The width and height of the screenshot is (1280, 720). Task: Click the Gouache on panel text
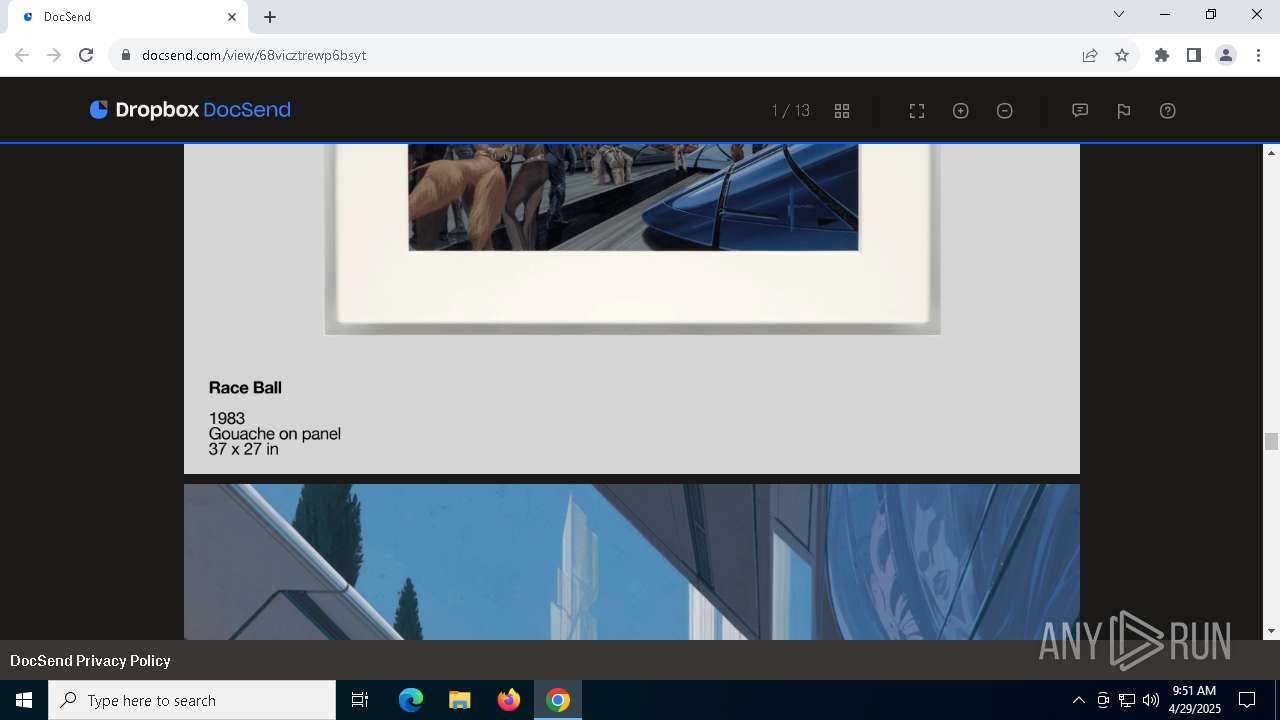275,434
